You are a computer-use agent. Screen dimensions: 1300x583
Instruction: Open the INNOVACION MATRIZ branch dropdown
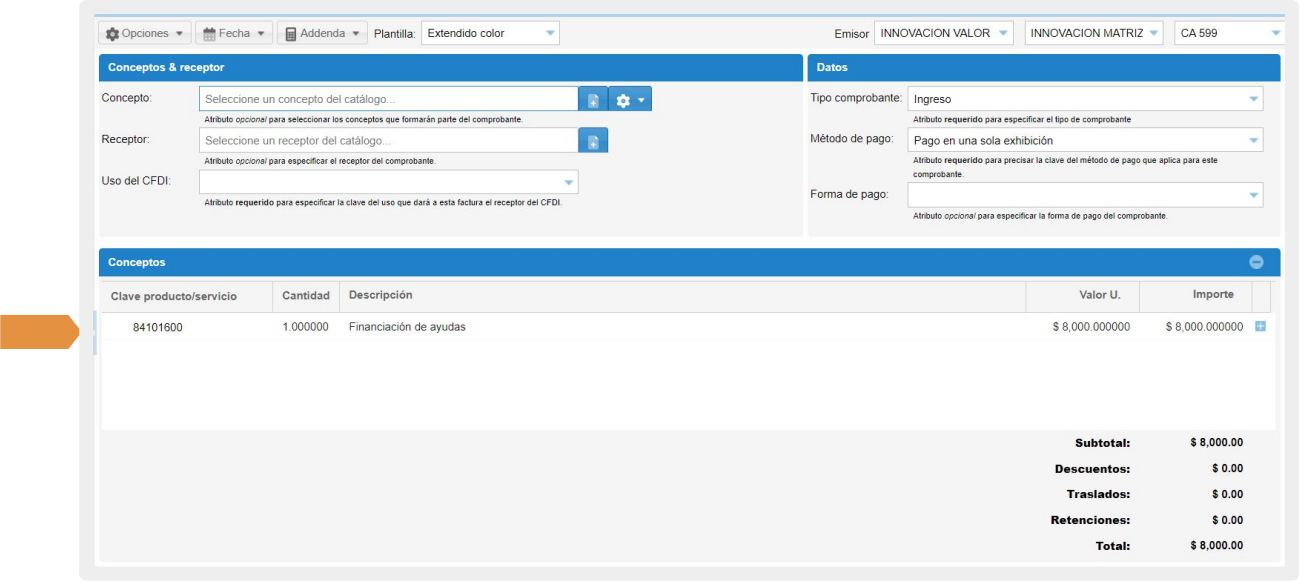[x=1094, y=34]
